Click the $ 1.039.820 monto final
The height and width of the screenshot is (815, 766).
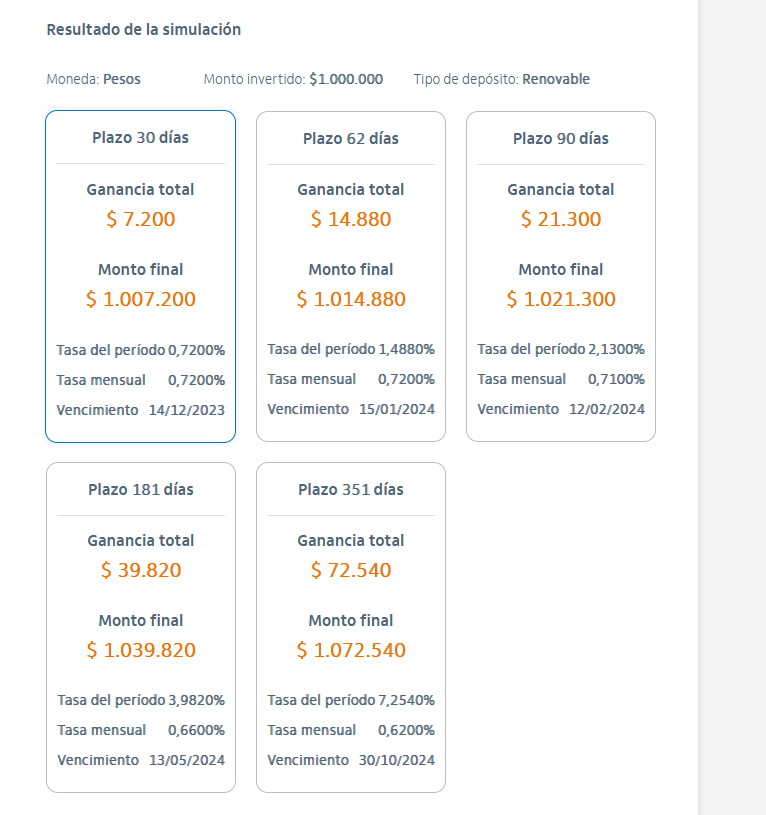tap(140, 650)
